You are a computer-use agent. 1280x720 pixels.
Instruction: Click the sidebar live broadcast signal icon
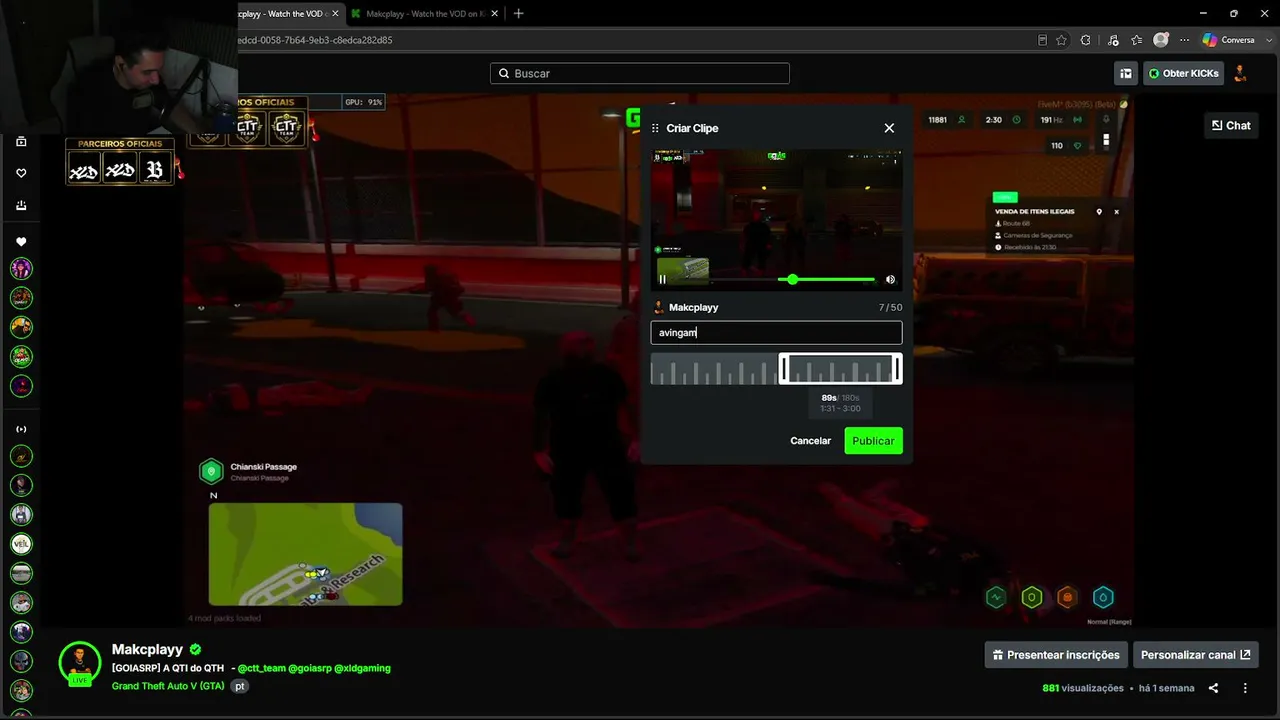click(21, 429)
